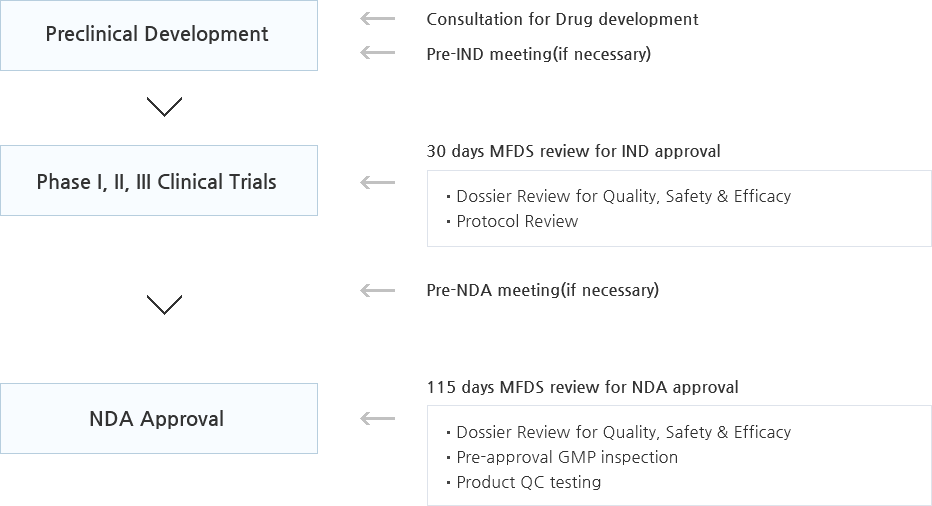The height and width of the screenshot is (506, 932).
Task: Click the arrow beside Consultation for Drug development
Action: 377,19
